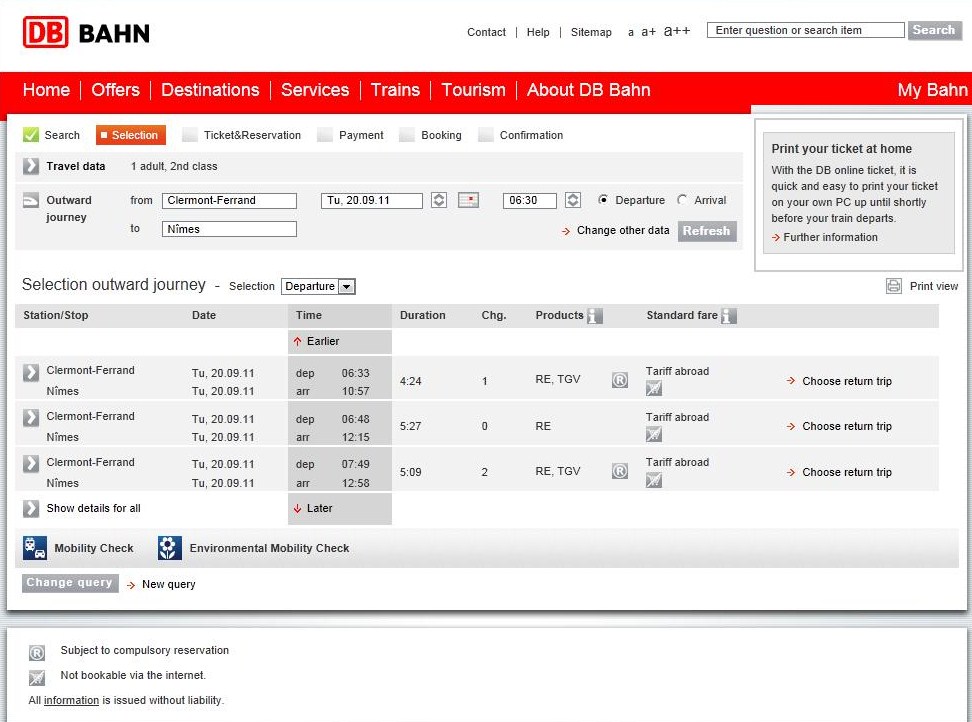Click the Refresh button
This screenshot has width=972, height=722.
pyautogui.click(x=707, y=231)
